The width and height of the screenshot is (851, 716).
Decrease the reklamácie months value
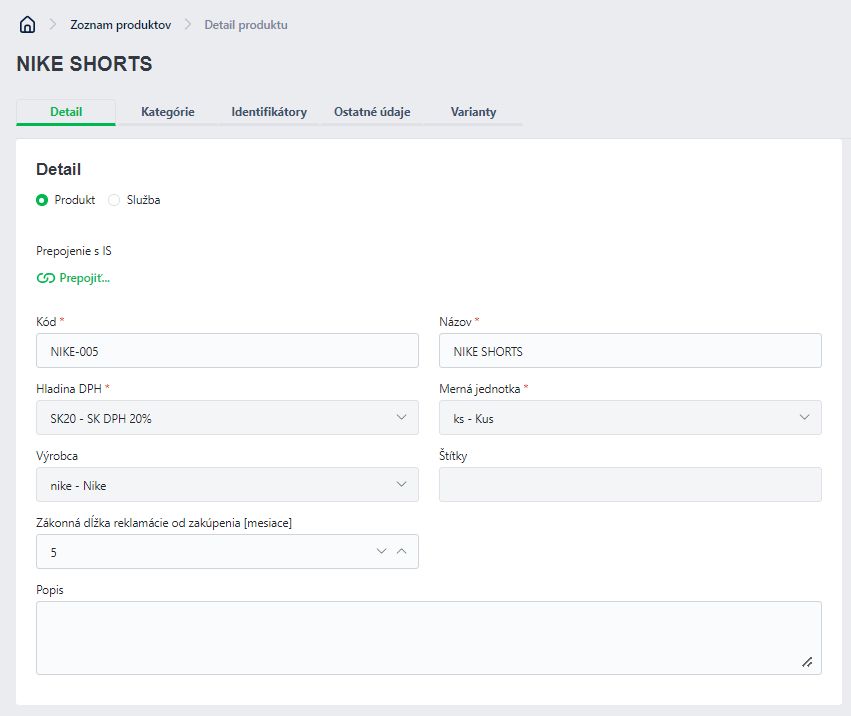coord(382,552)
